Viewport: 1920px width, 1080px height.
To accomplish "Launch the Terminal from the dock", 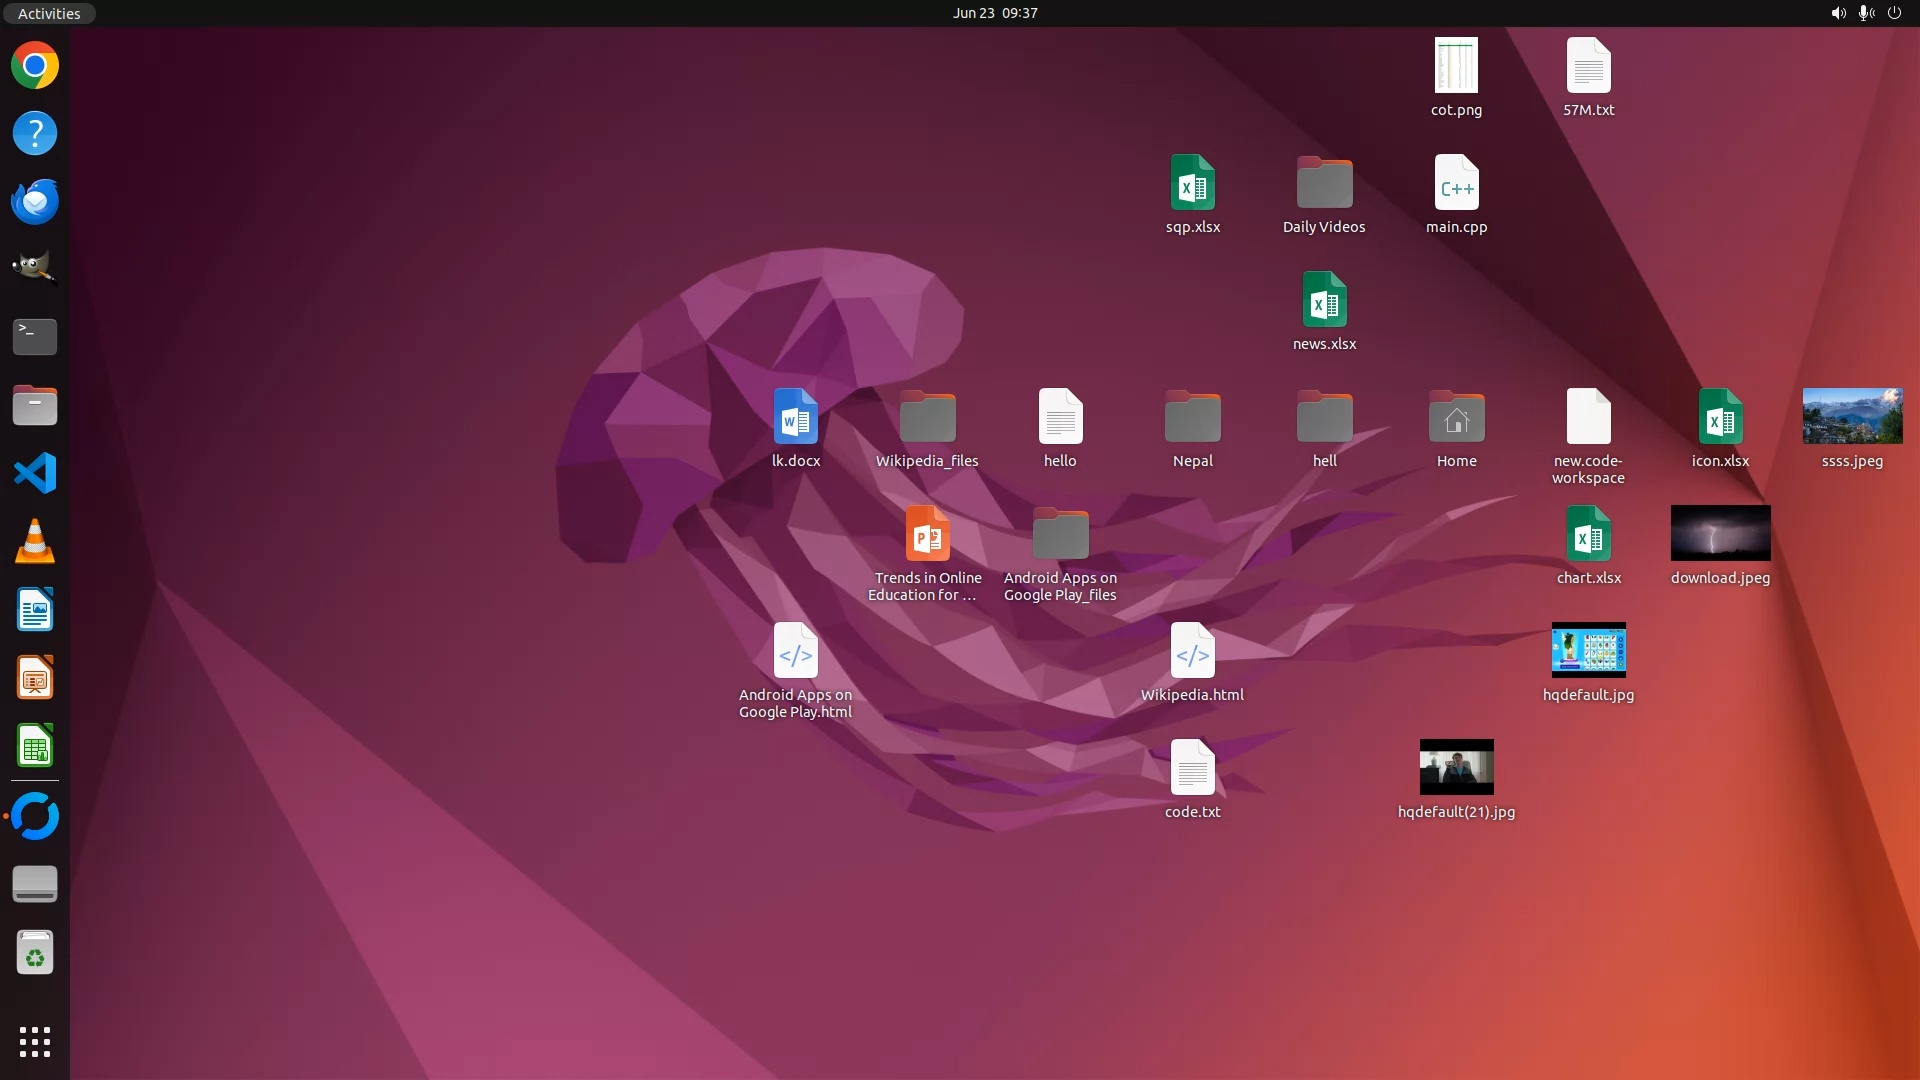I will click(35, 337).
